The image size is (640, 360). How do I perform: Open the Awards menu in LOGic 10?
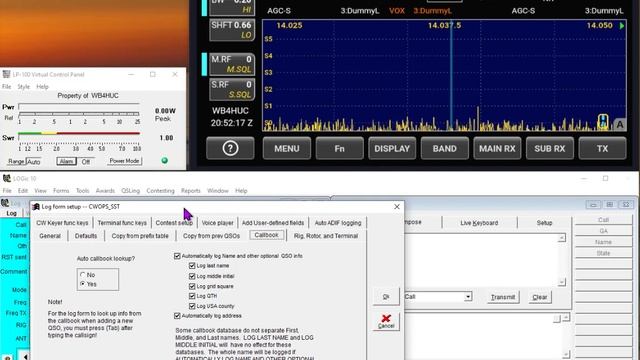(105, 191)
